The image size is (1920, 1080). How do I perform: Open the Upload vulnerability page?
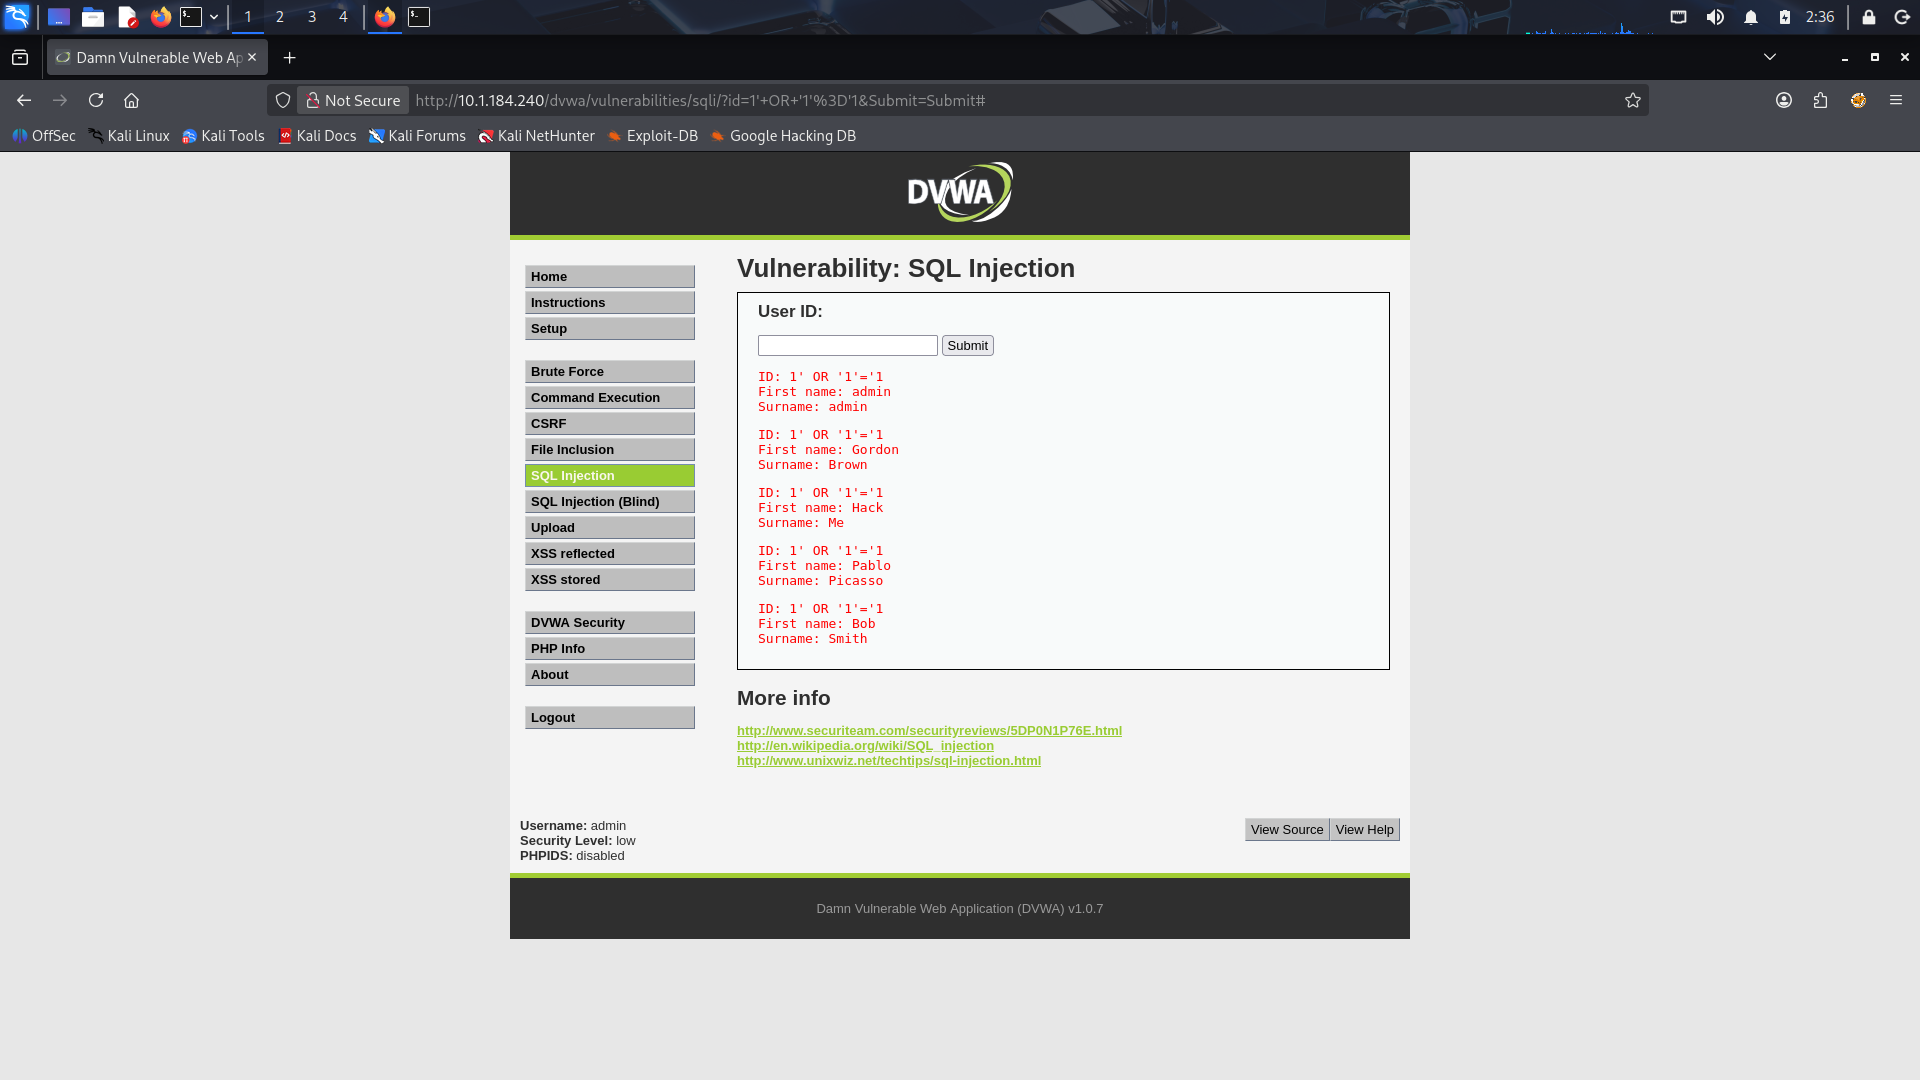point(610,528)
